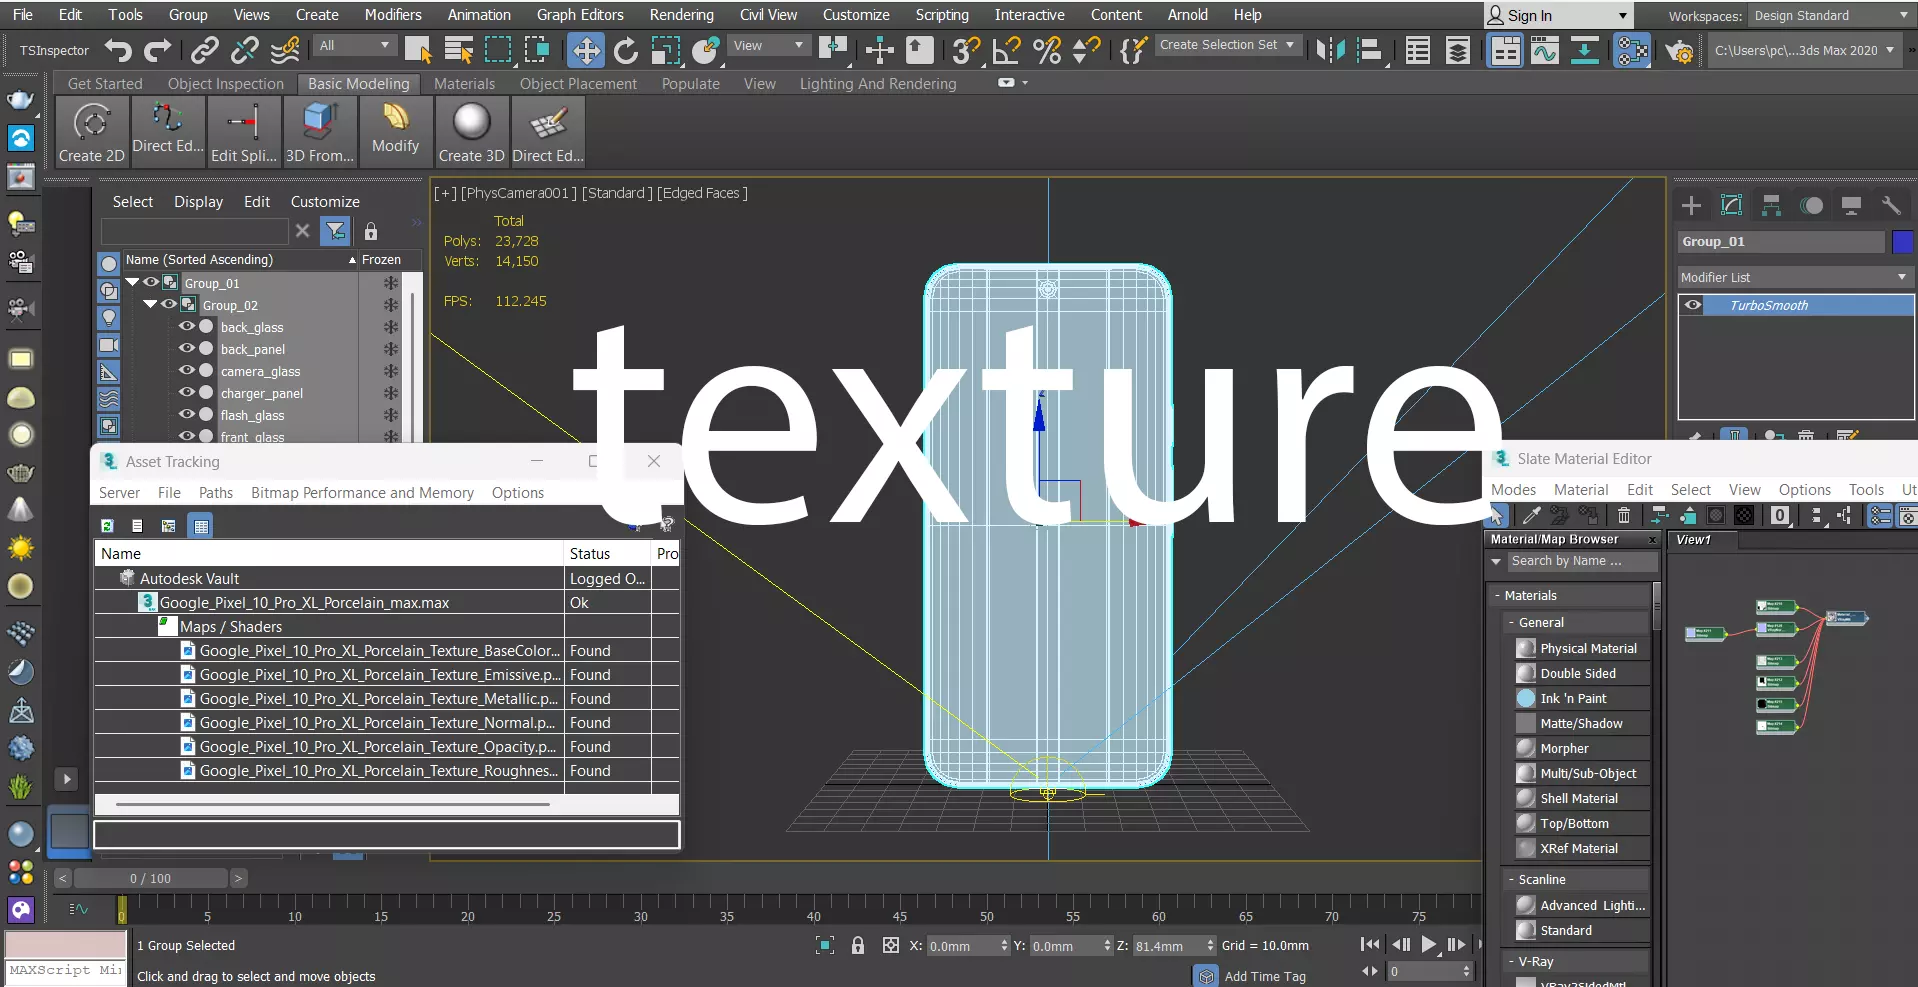Screen dimensions: 1918x987
Task: Turn off the TurboSmooth modifier eye
Action: 1693,305
